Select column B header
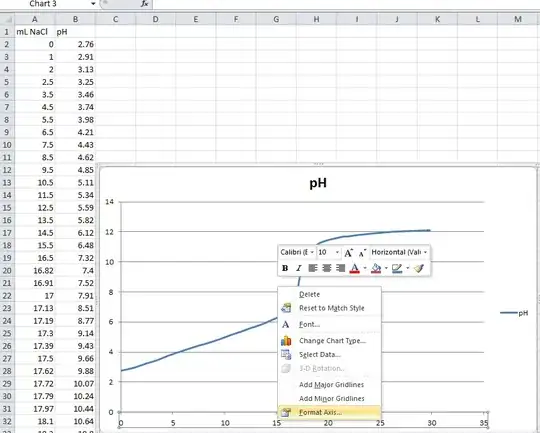 tap(75, 19)
